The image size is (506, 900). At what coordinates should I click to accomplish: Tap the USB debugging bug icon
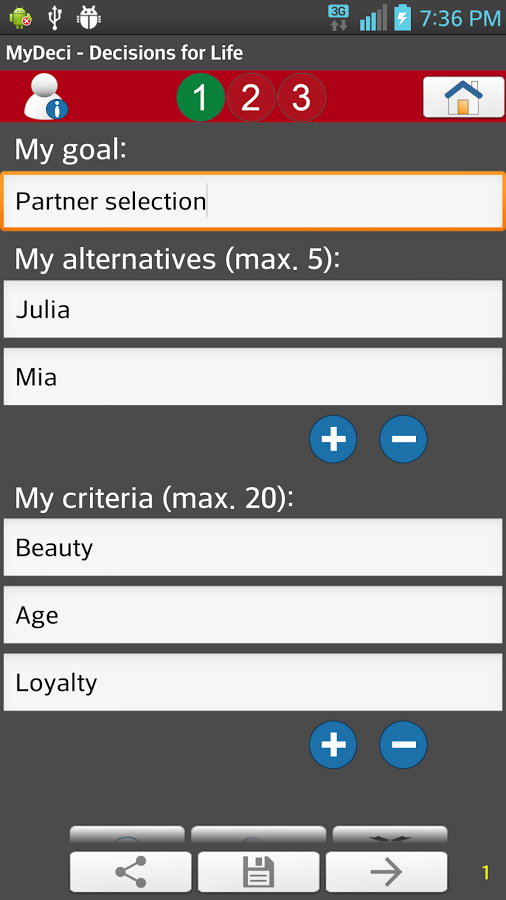pyautogui.click(x=88, y=18)
